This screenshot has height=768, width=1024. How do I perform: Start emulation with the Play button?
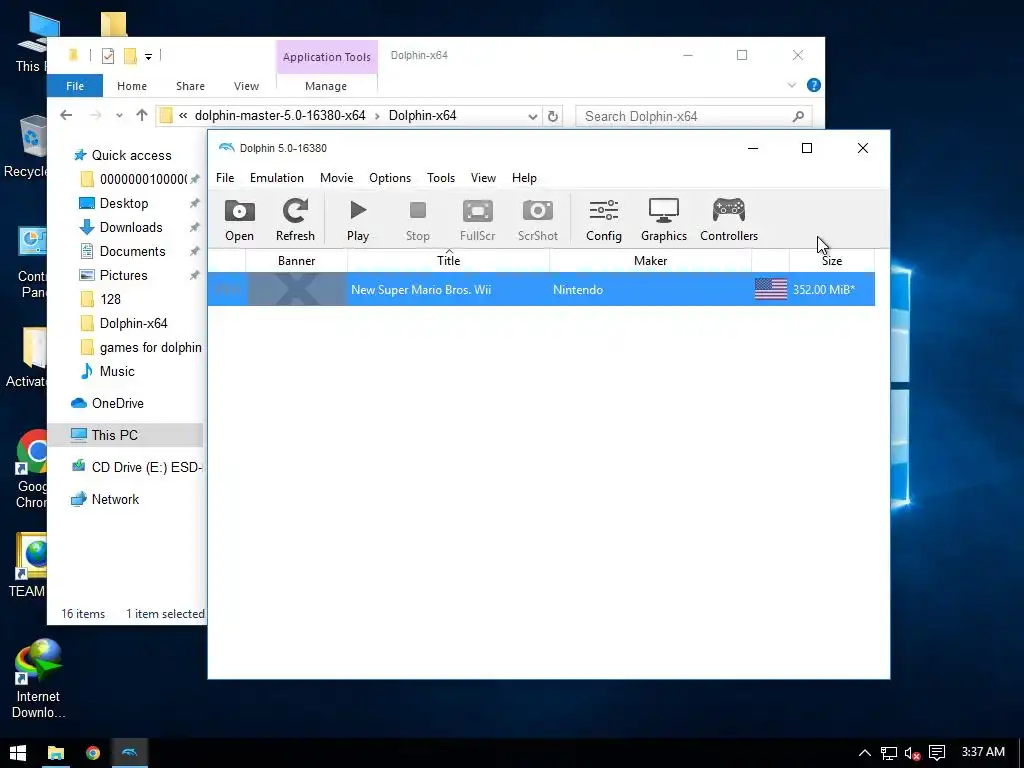(358, 220)
